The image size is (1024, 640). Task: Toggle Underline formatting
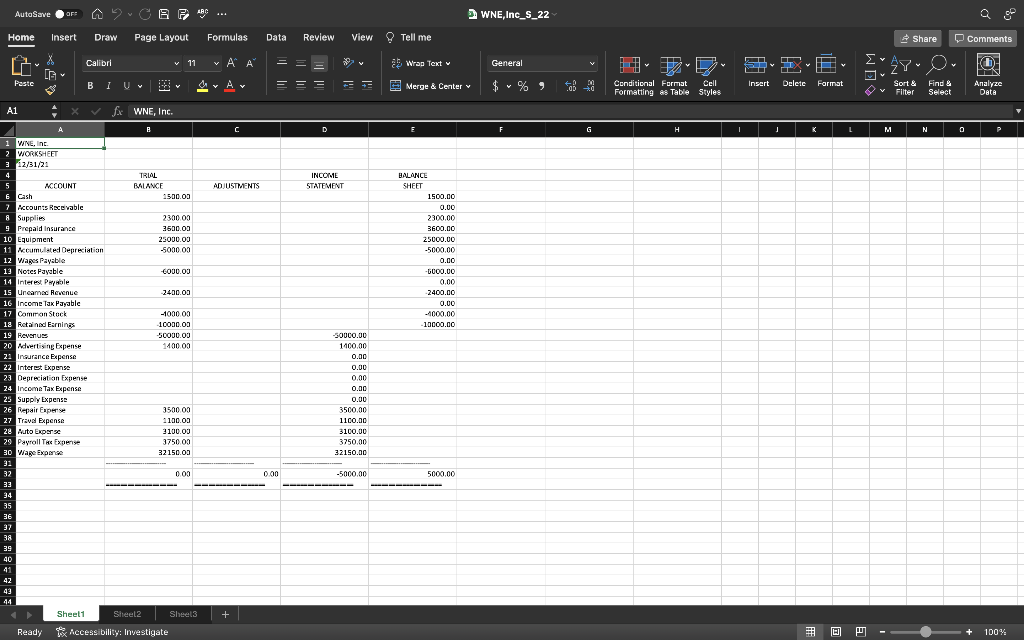coord(126,86)
